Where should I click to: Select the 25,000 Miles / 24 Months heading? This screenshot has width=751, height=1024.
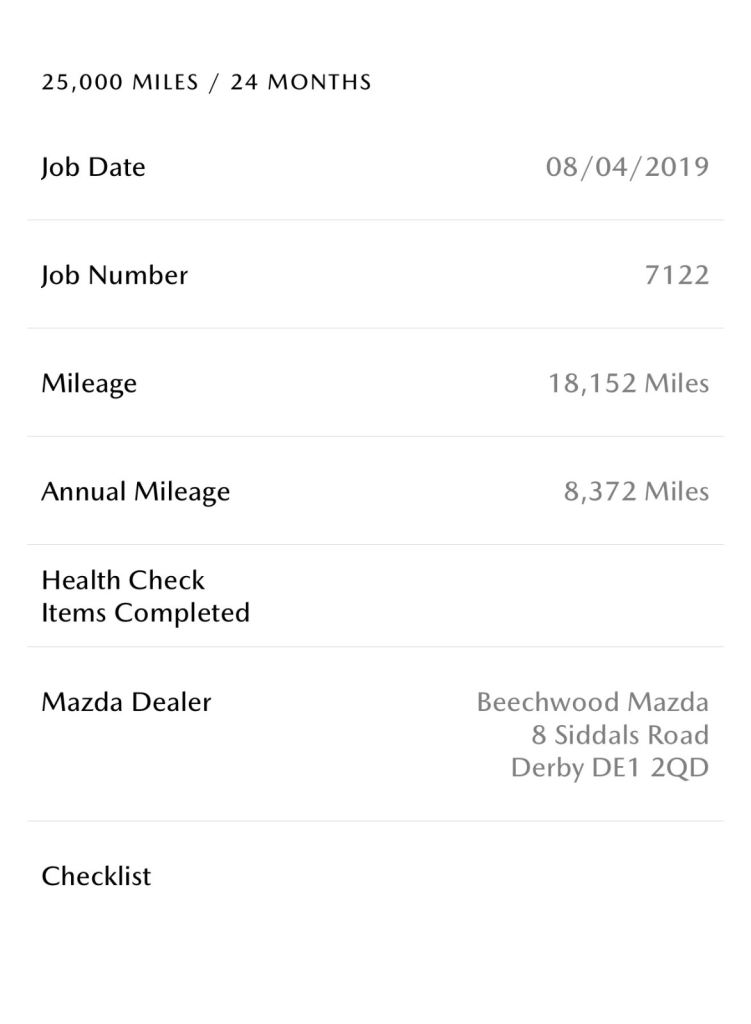click(206, 82)
